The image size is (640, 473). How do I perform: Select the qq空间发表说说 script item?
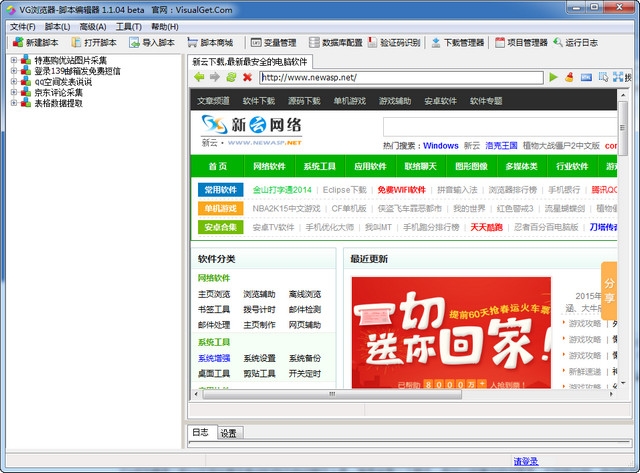tap(63, 82)
